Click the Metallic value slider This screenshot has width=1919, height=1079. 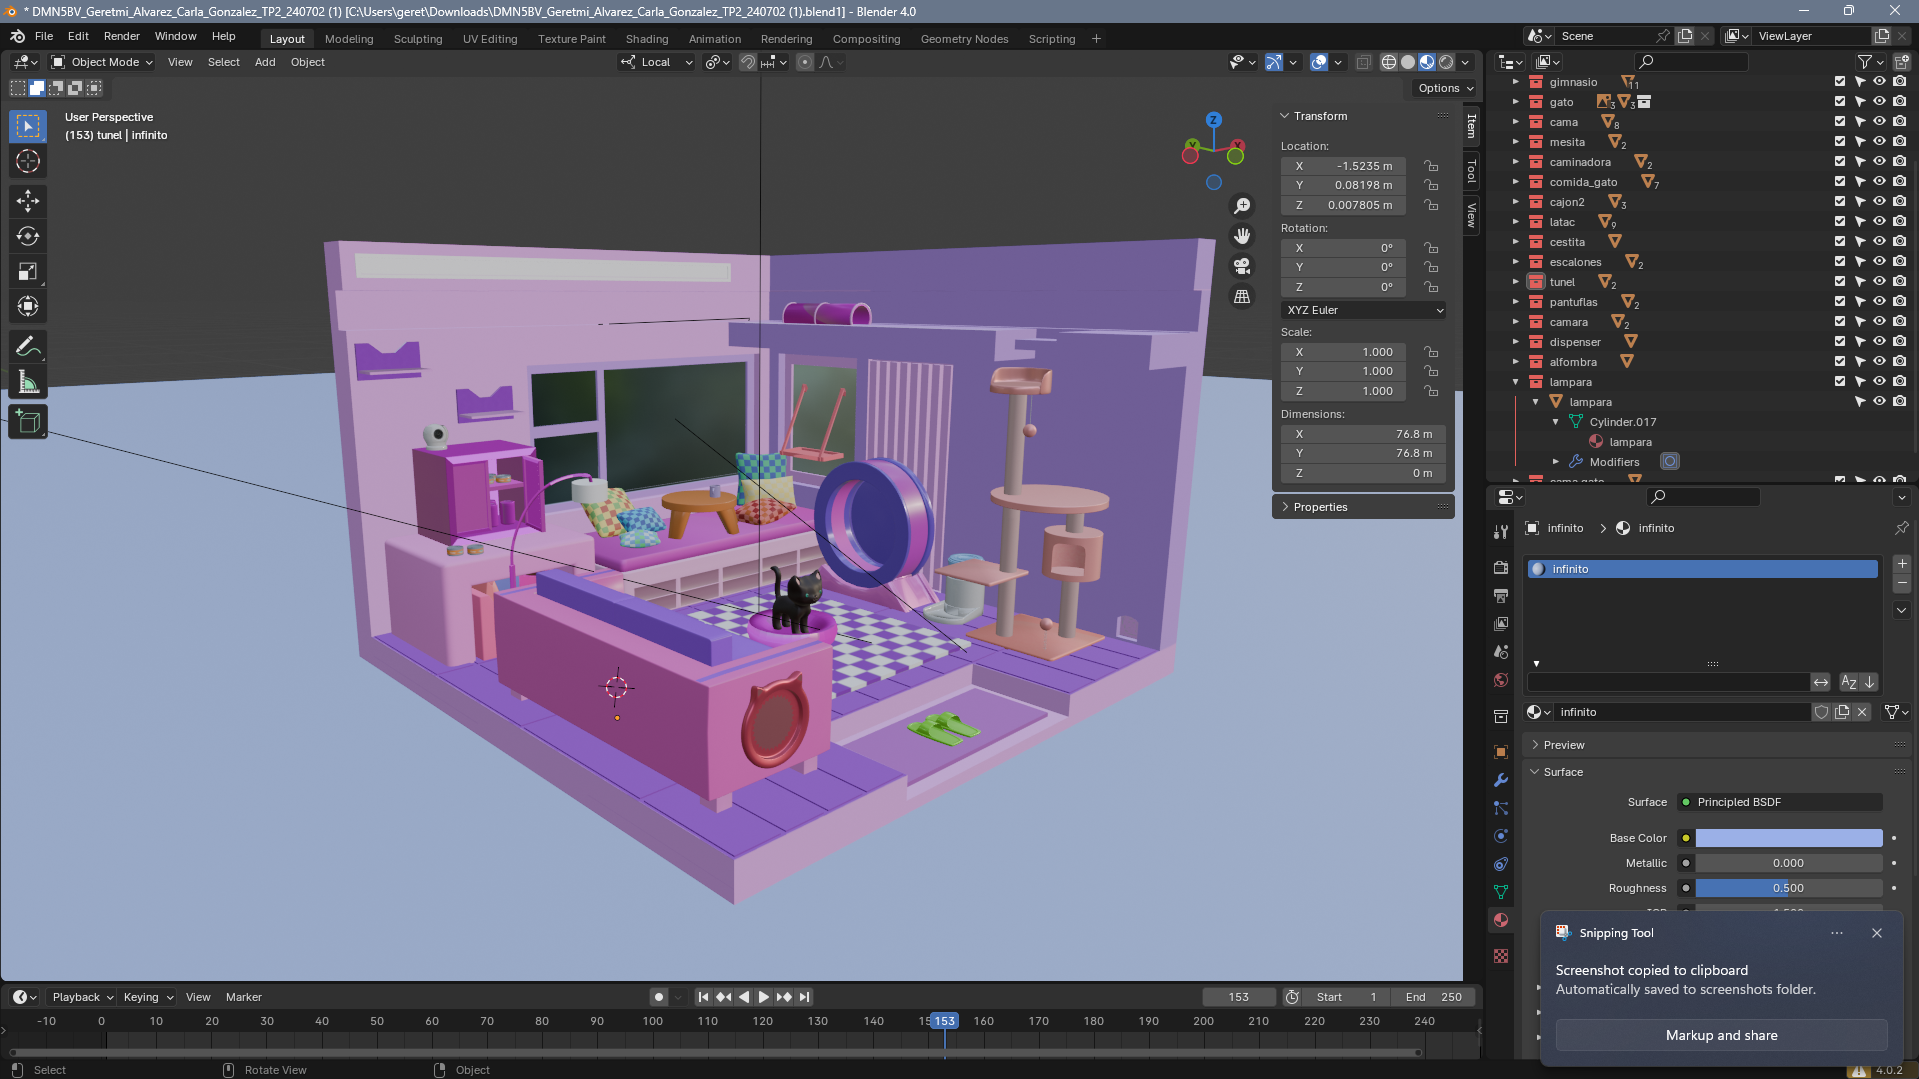[x=1788, y=863]
